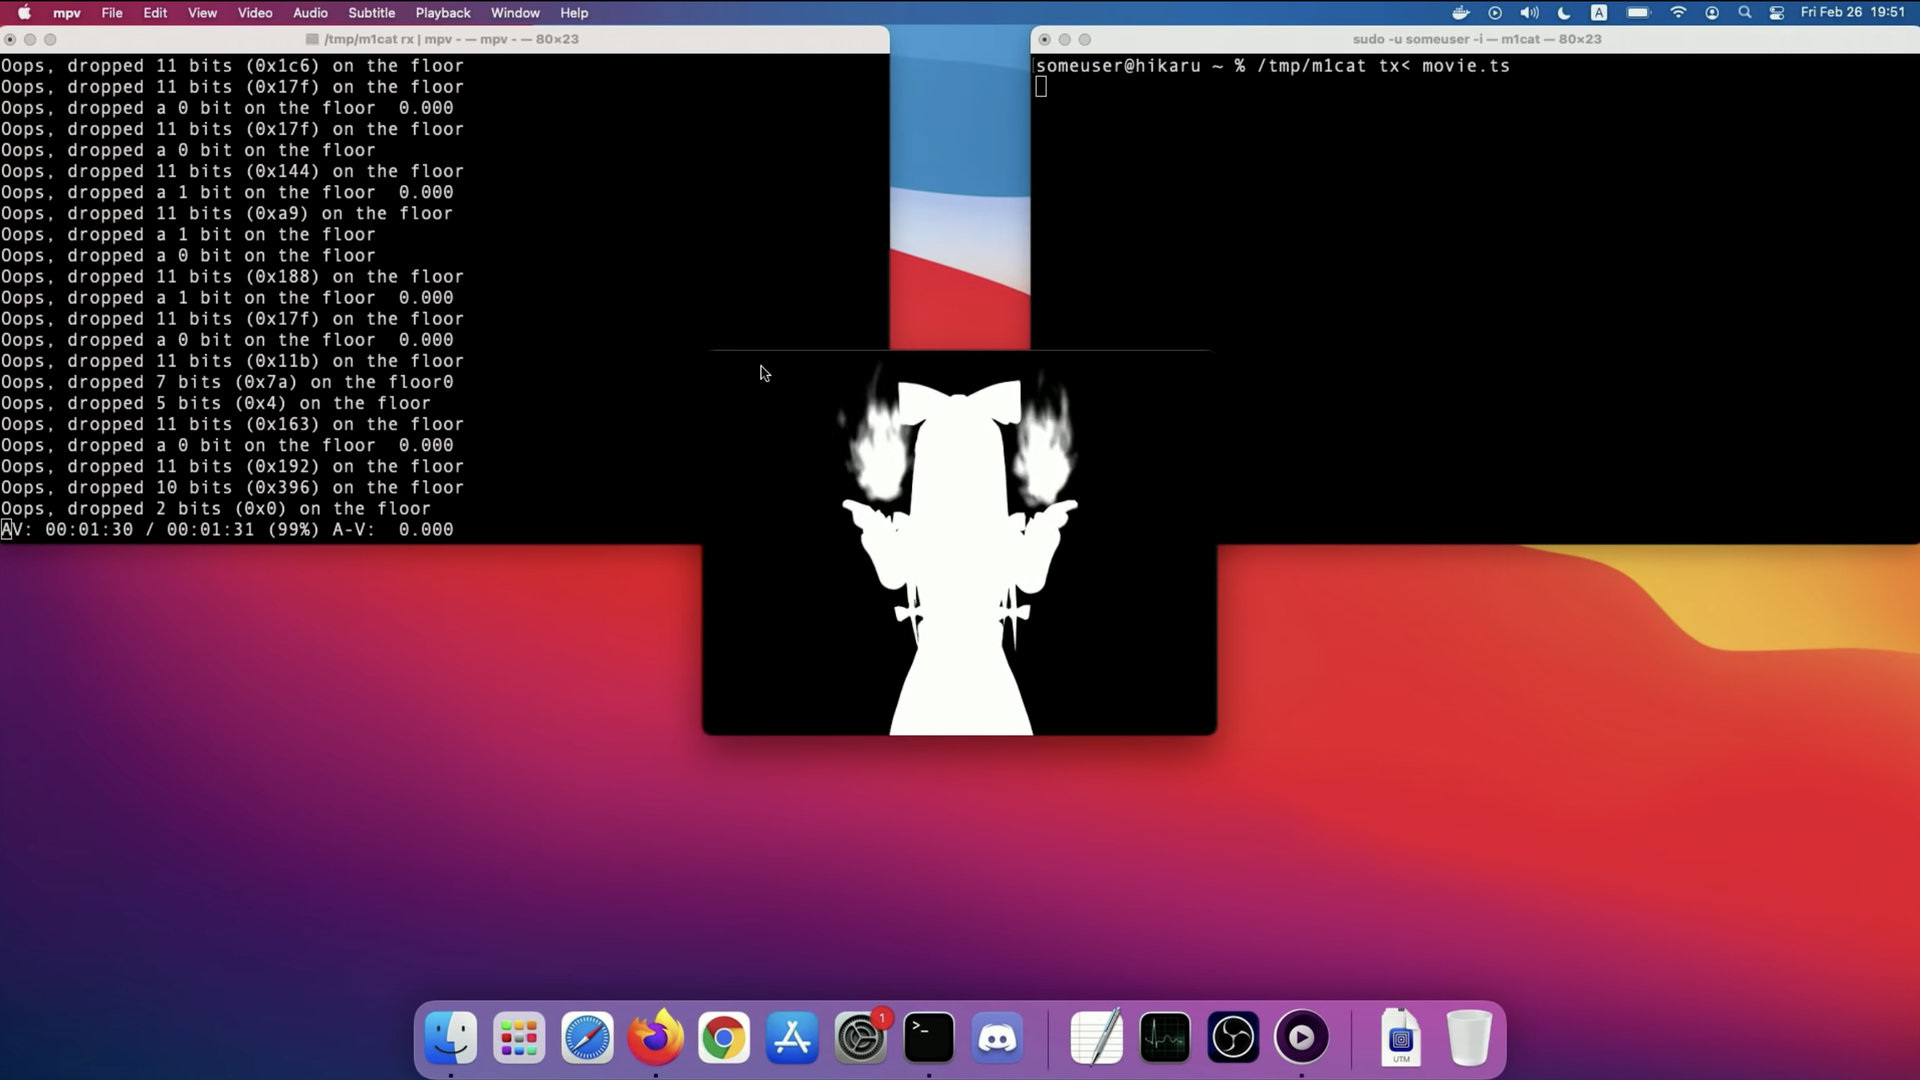Open the Audio menu
Viewport: 1920px width, 1080px height.
click(x=310, y=13)
